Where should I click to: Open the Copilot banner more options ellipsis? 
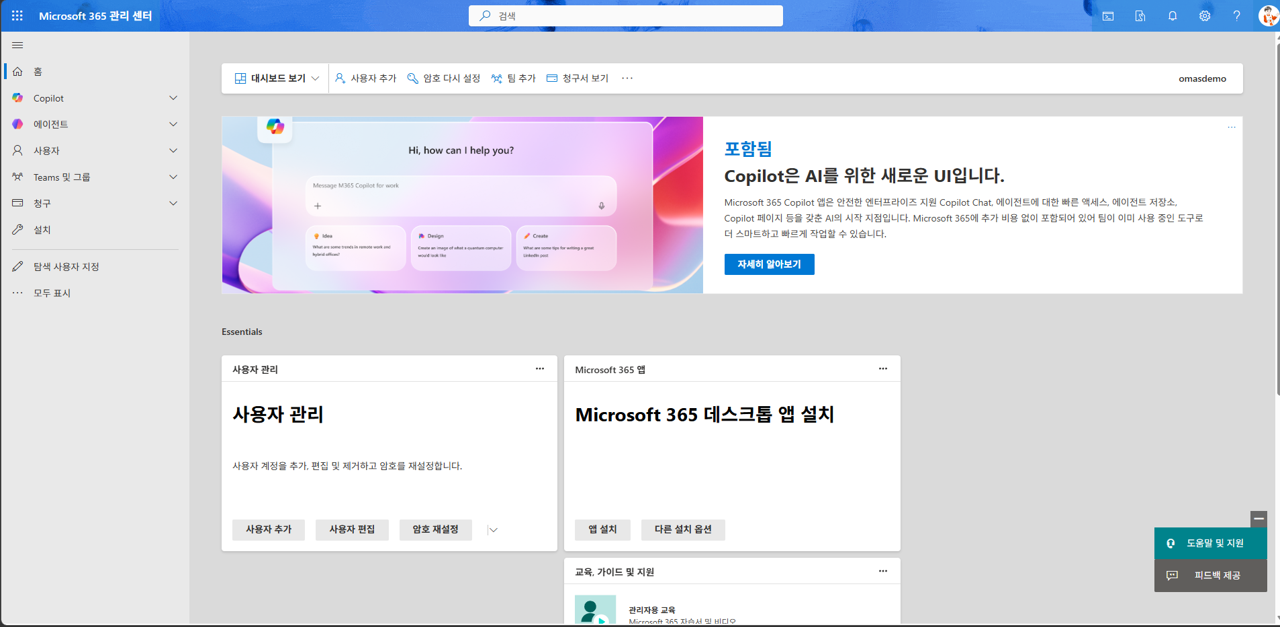pyautogui.click(x=1231, y=127)
